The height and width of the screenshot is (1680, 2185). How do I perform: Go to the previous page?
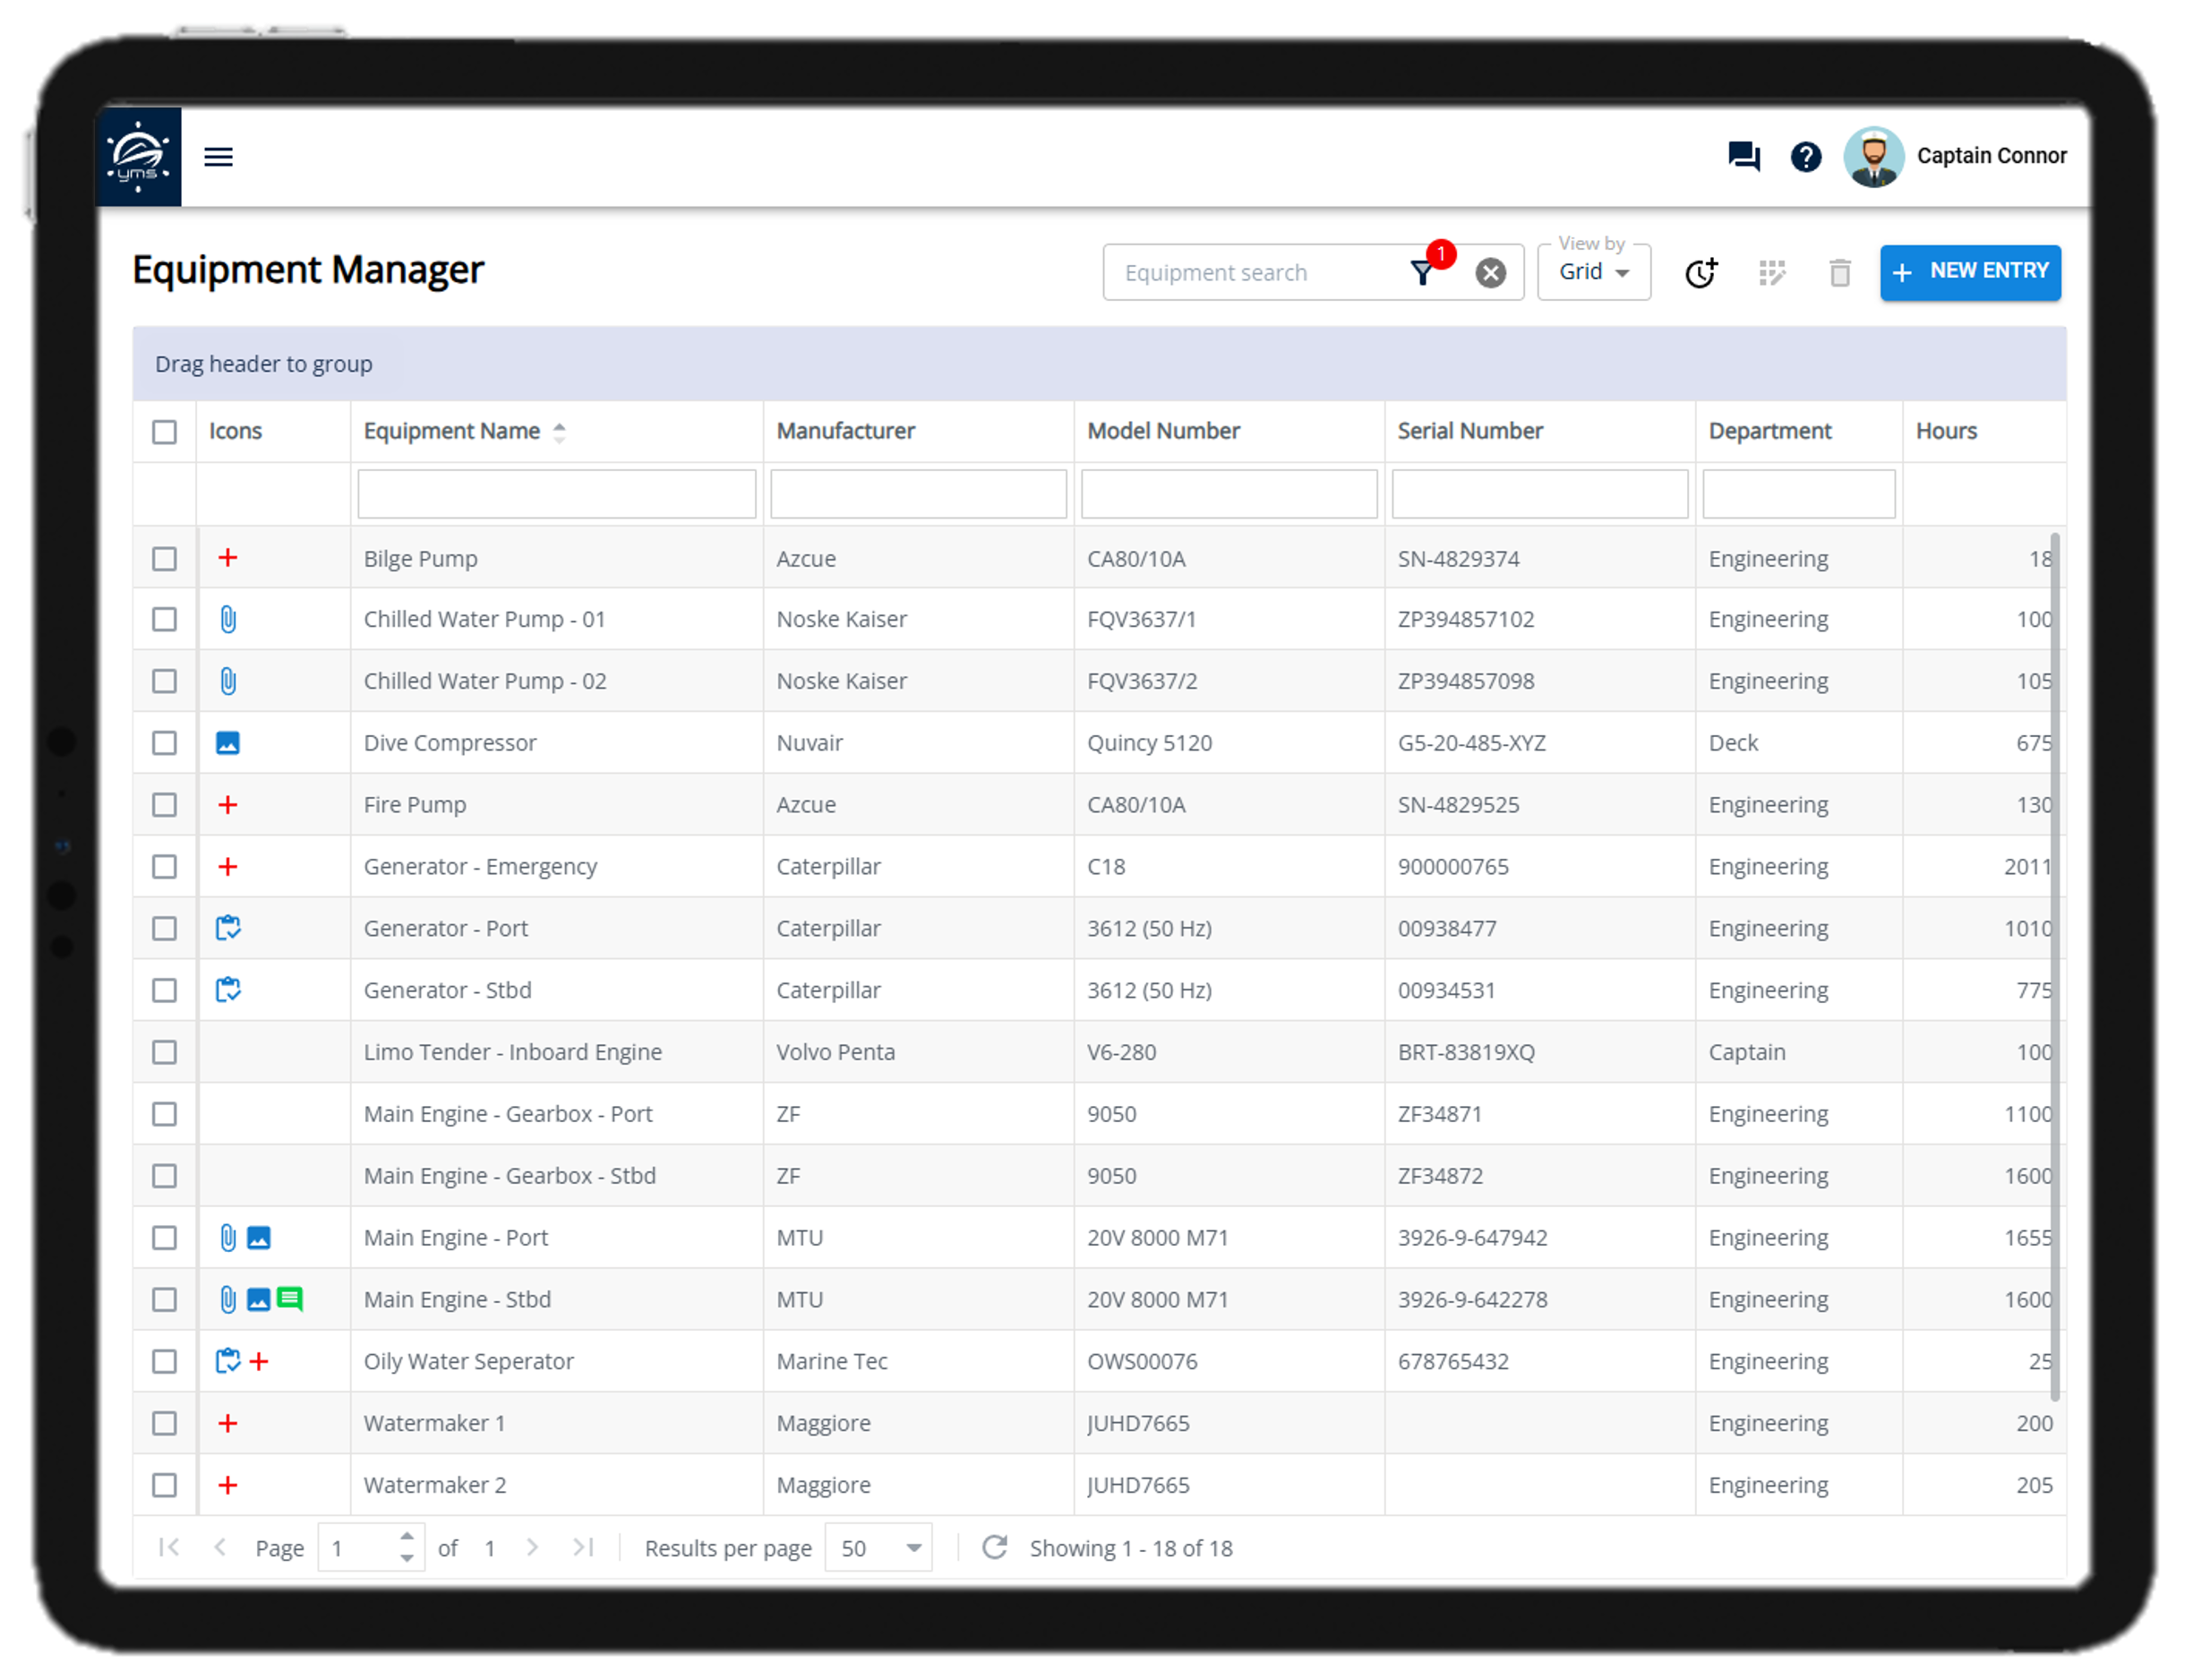click(220, 1548)
